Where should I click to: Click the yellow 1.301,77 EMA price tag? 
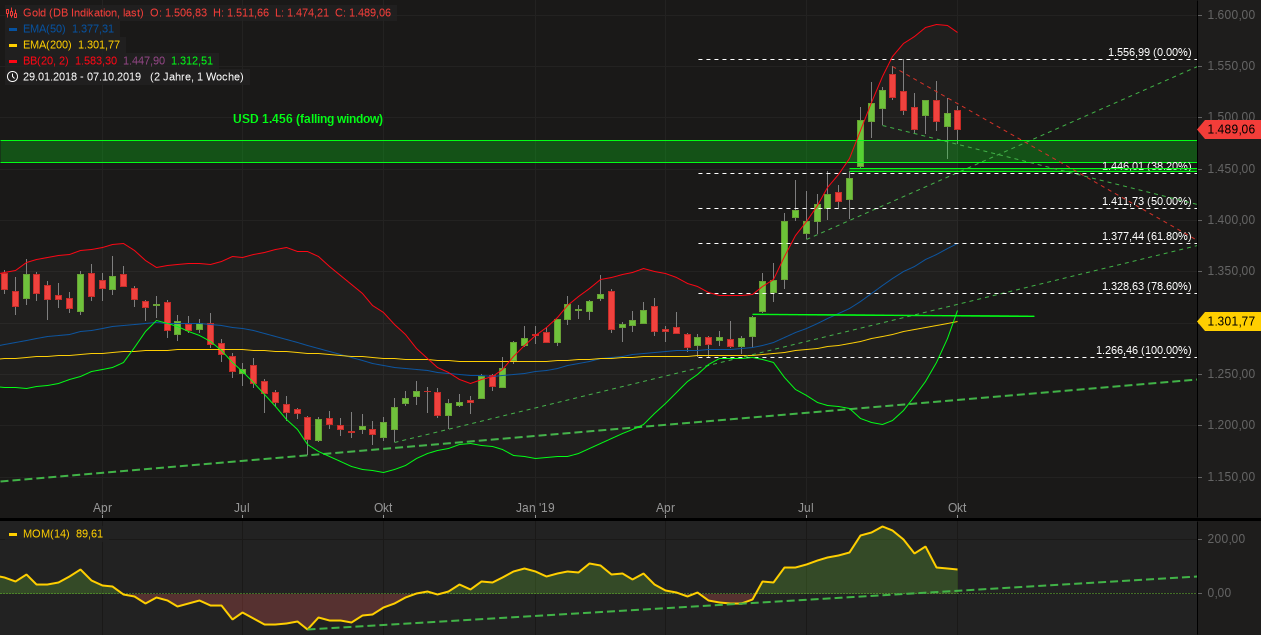tap(1230, 321)
